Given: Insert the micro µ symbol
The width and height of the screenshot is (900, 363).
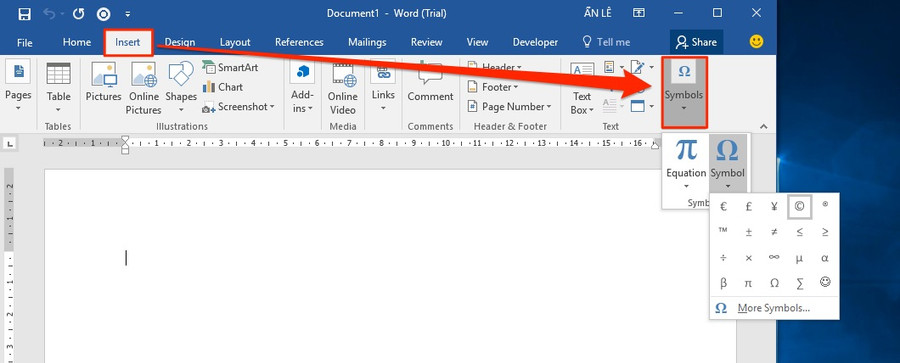Looking at the screenshot, I should [x=800, y=258].
